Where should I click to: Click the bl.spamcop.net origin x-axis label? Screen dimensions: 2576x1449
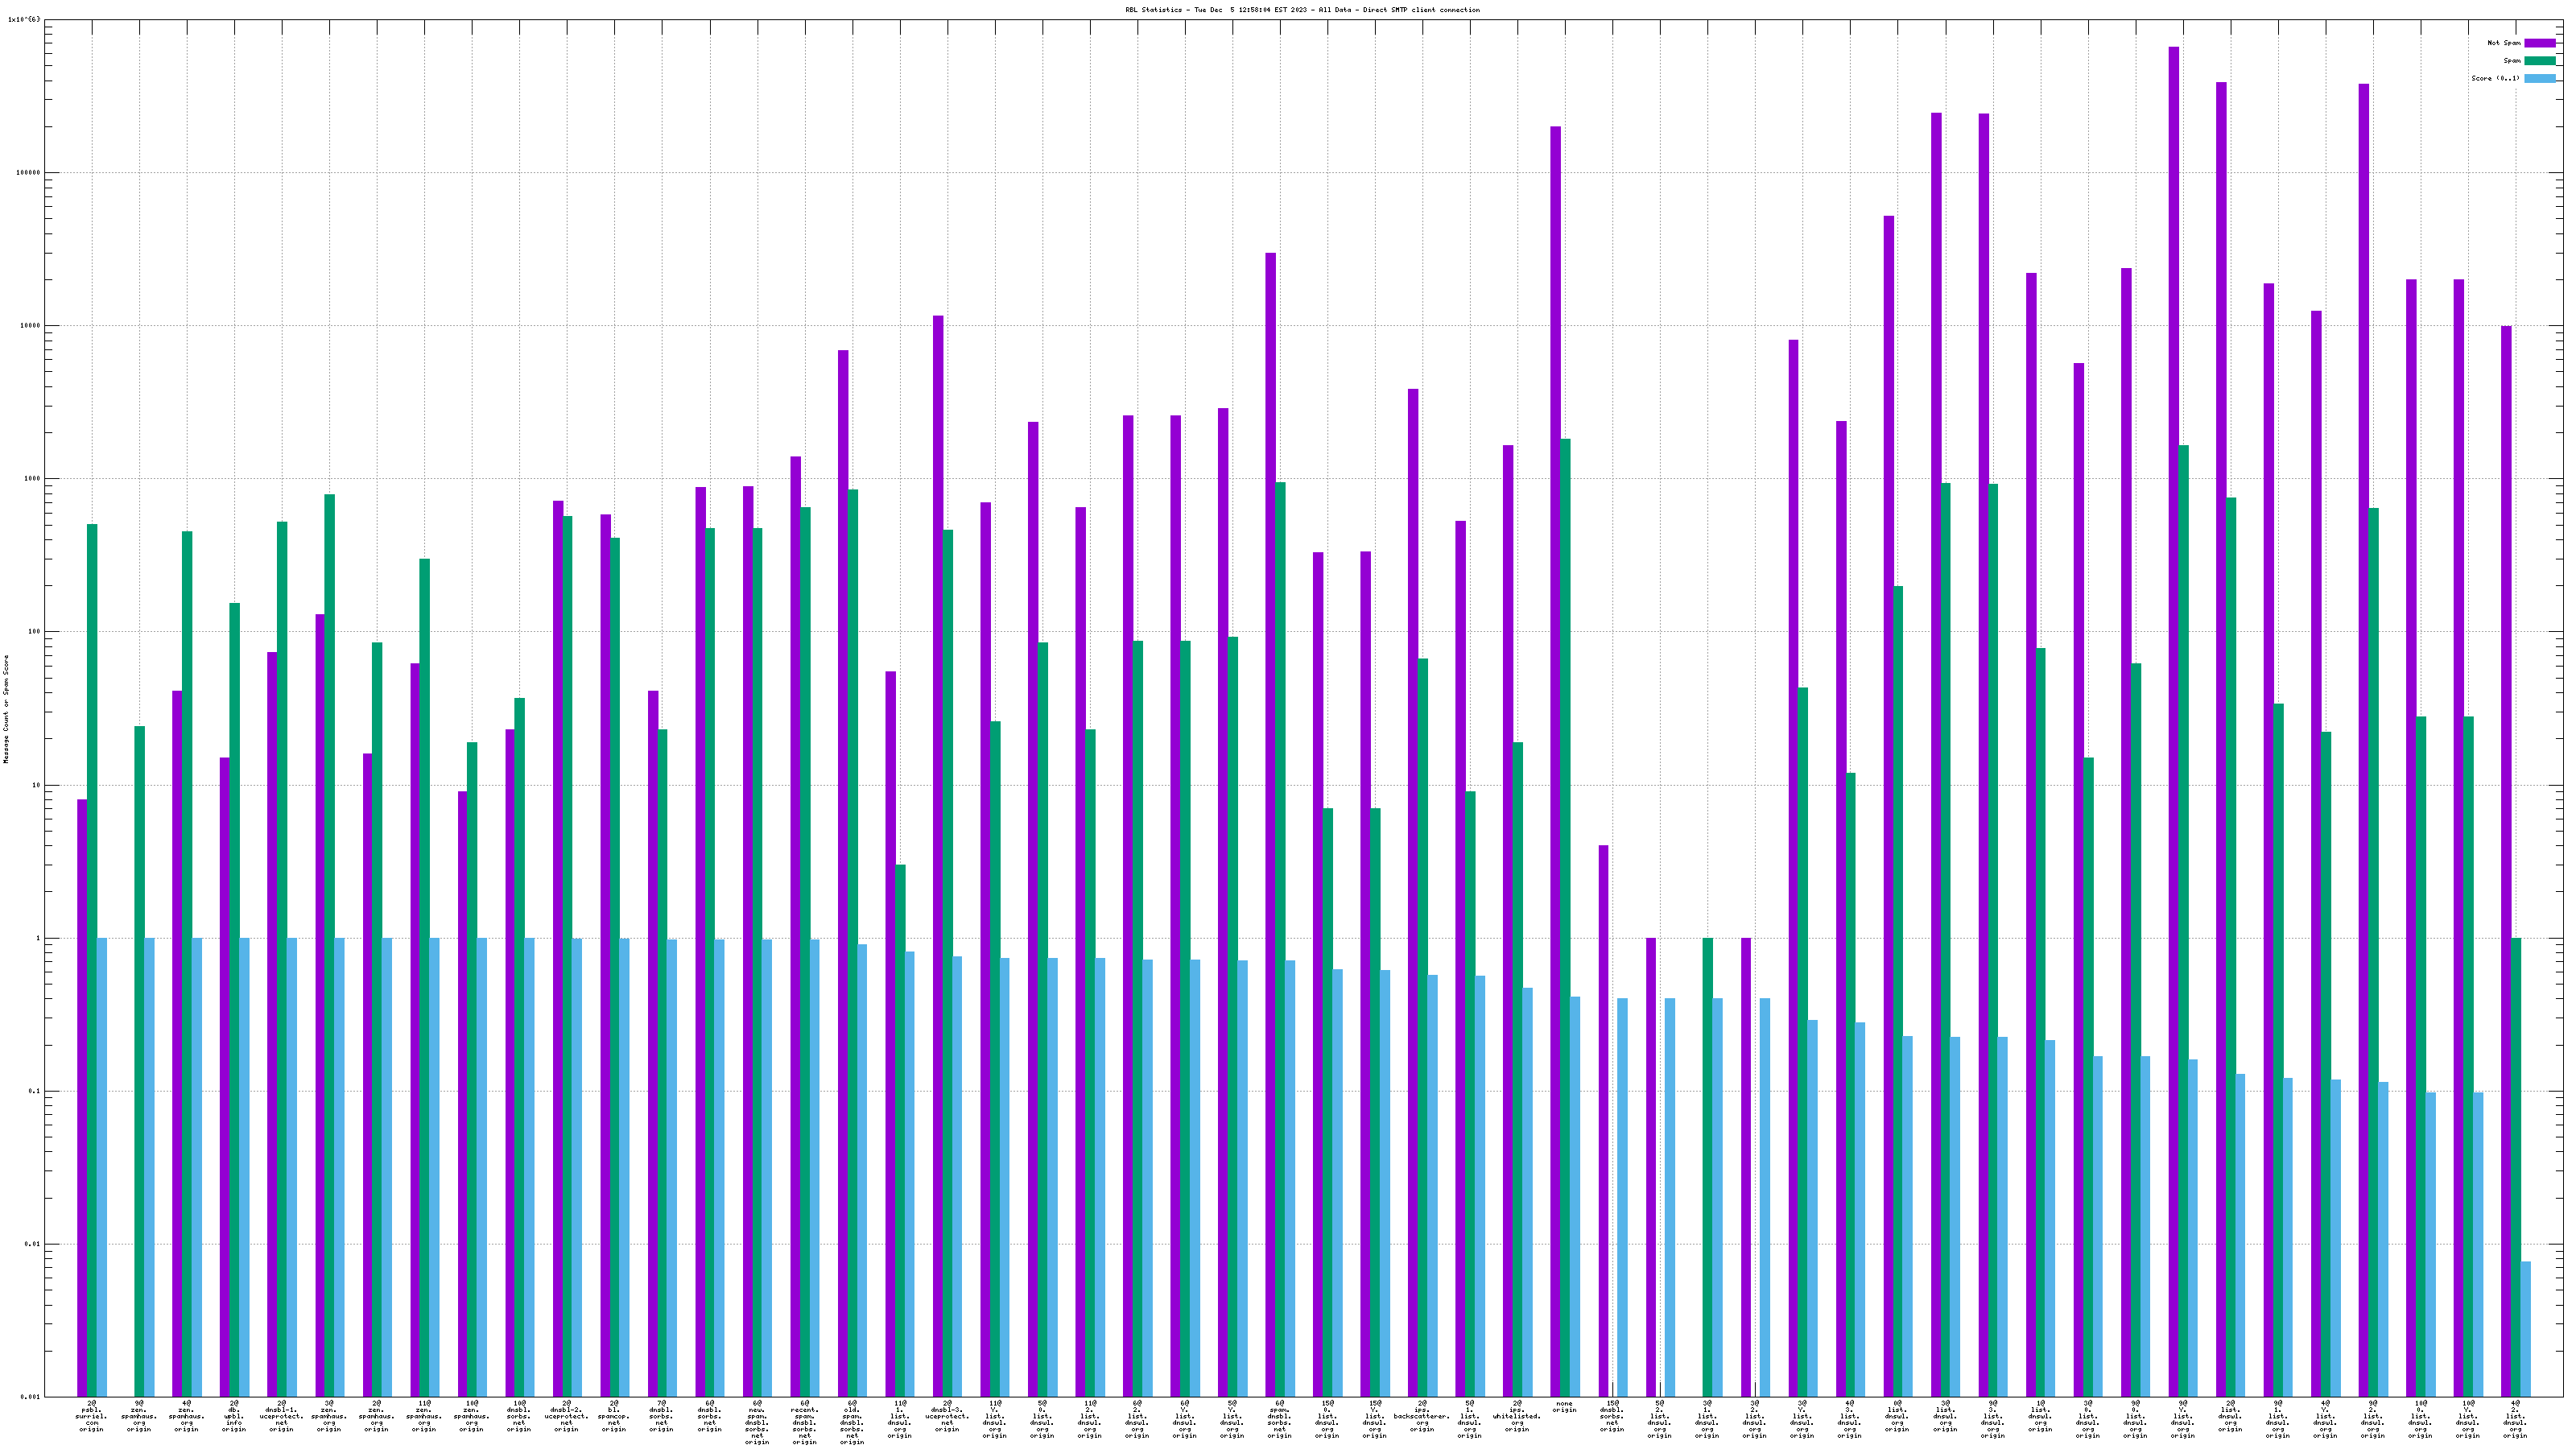click(614, 1416)
